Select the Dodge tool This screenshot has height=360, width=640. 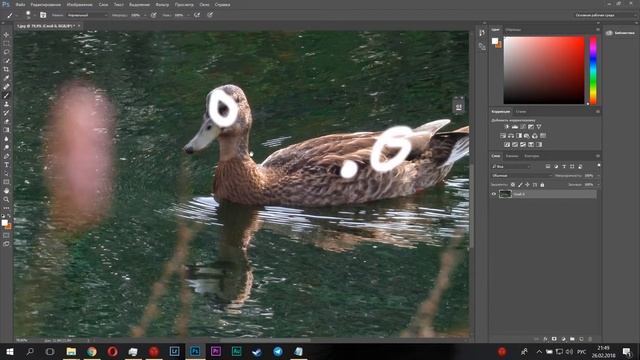click(x=6, y=147)
